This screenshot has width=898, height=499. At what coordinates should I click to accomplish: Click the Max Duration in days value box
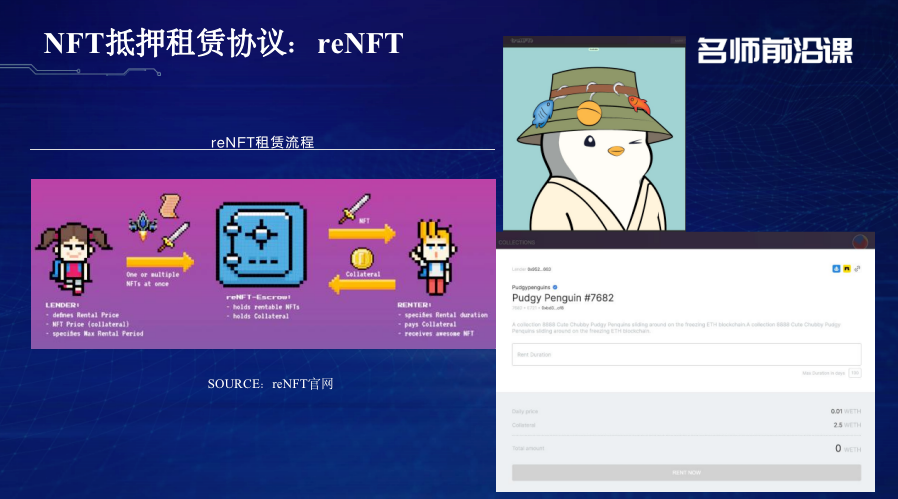[x=854, y=373]
